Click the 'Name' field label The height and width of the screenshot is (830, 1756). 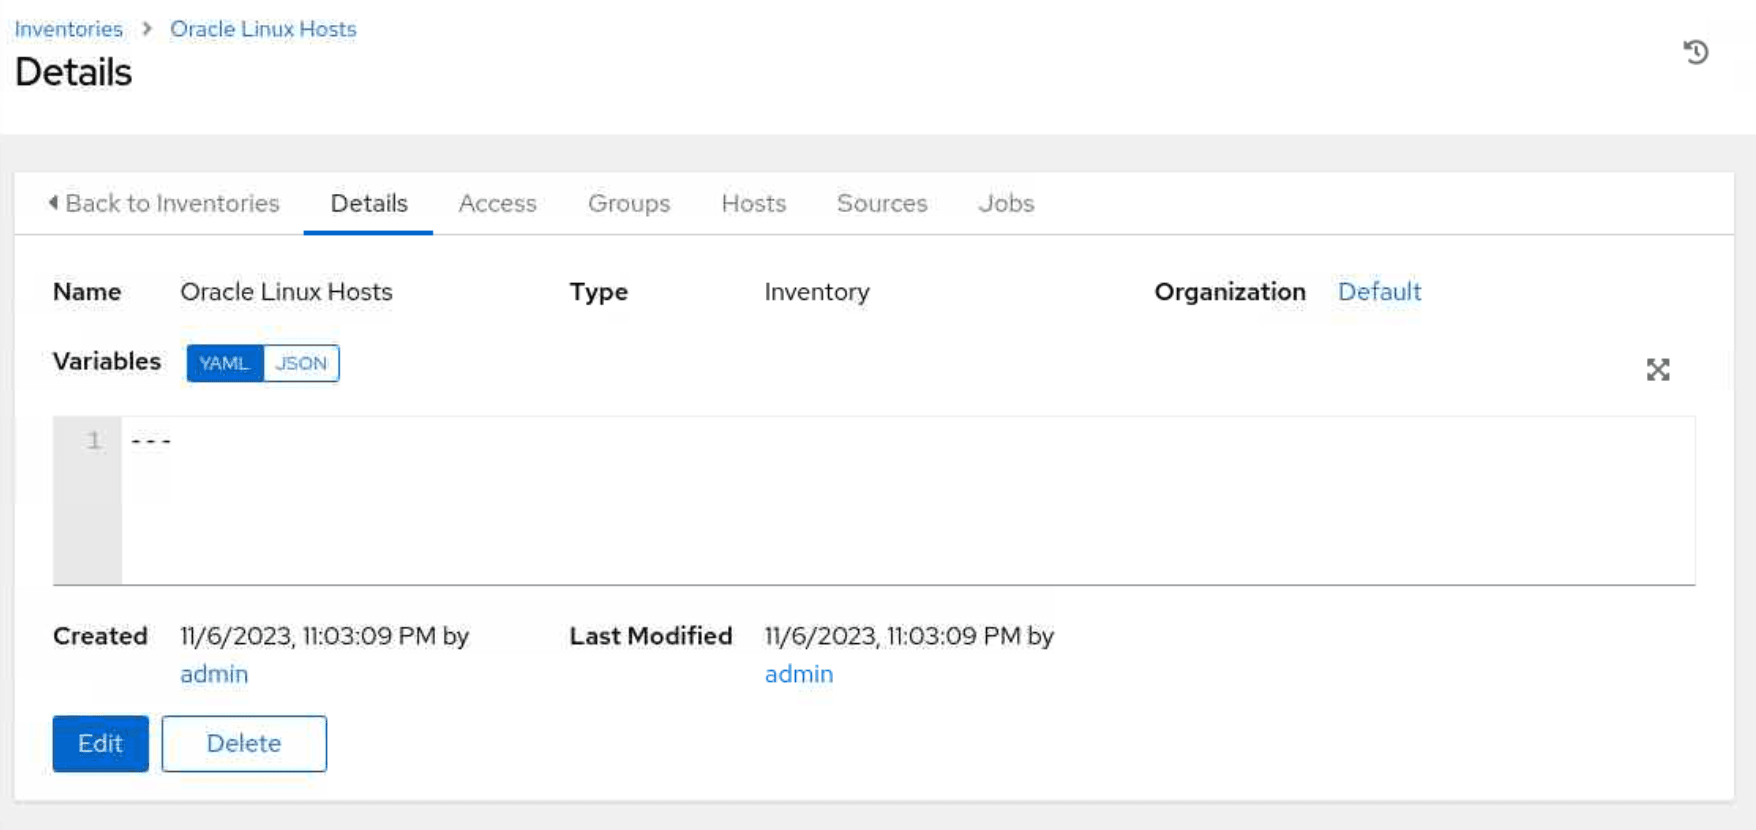coord(87,292)
